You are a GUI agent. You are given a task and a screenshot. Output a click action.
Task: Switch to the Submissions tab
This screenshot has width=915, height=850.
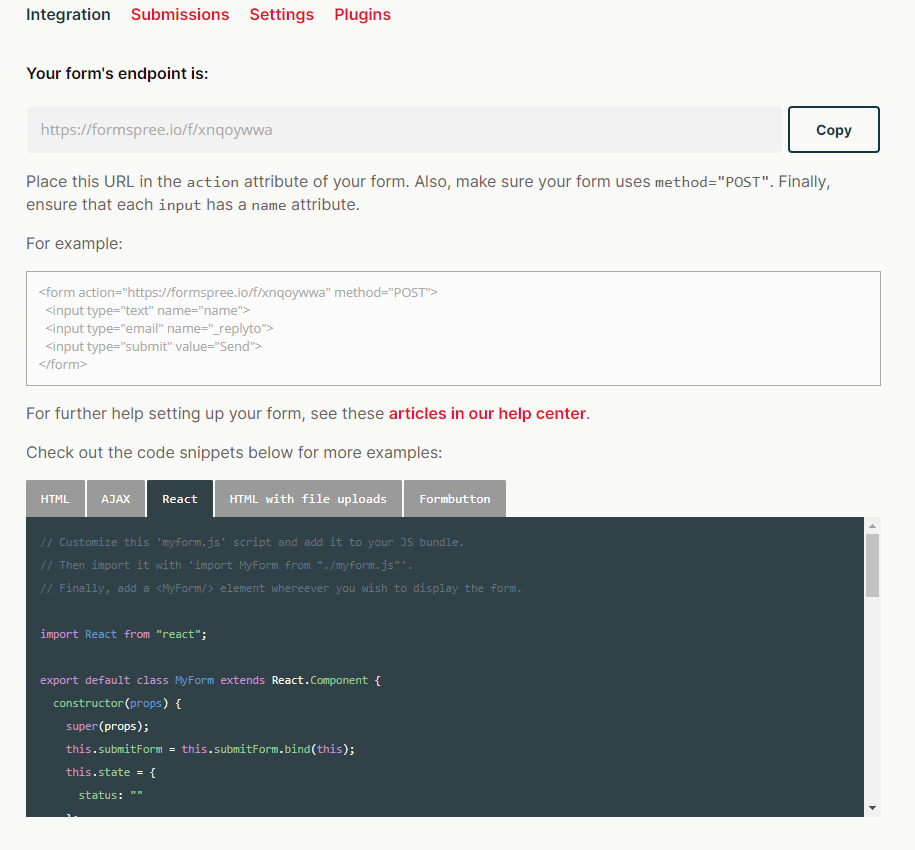tap(180, 15)
